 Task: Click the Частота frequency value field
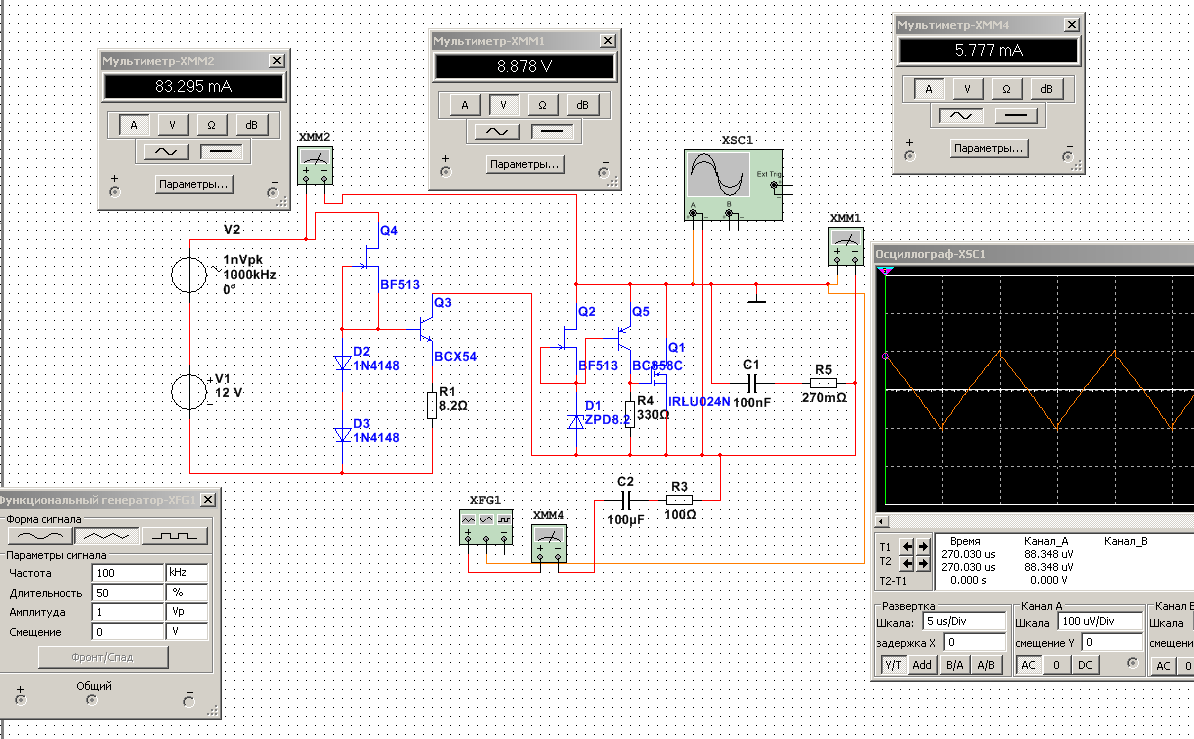(126, 573)
